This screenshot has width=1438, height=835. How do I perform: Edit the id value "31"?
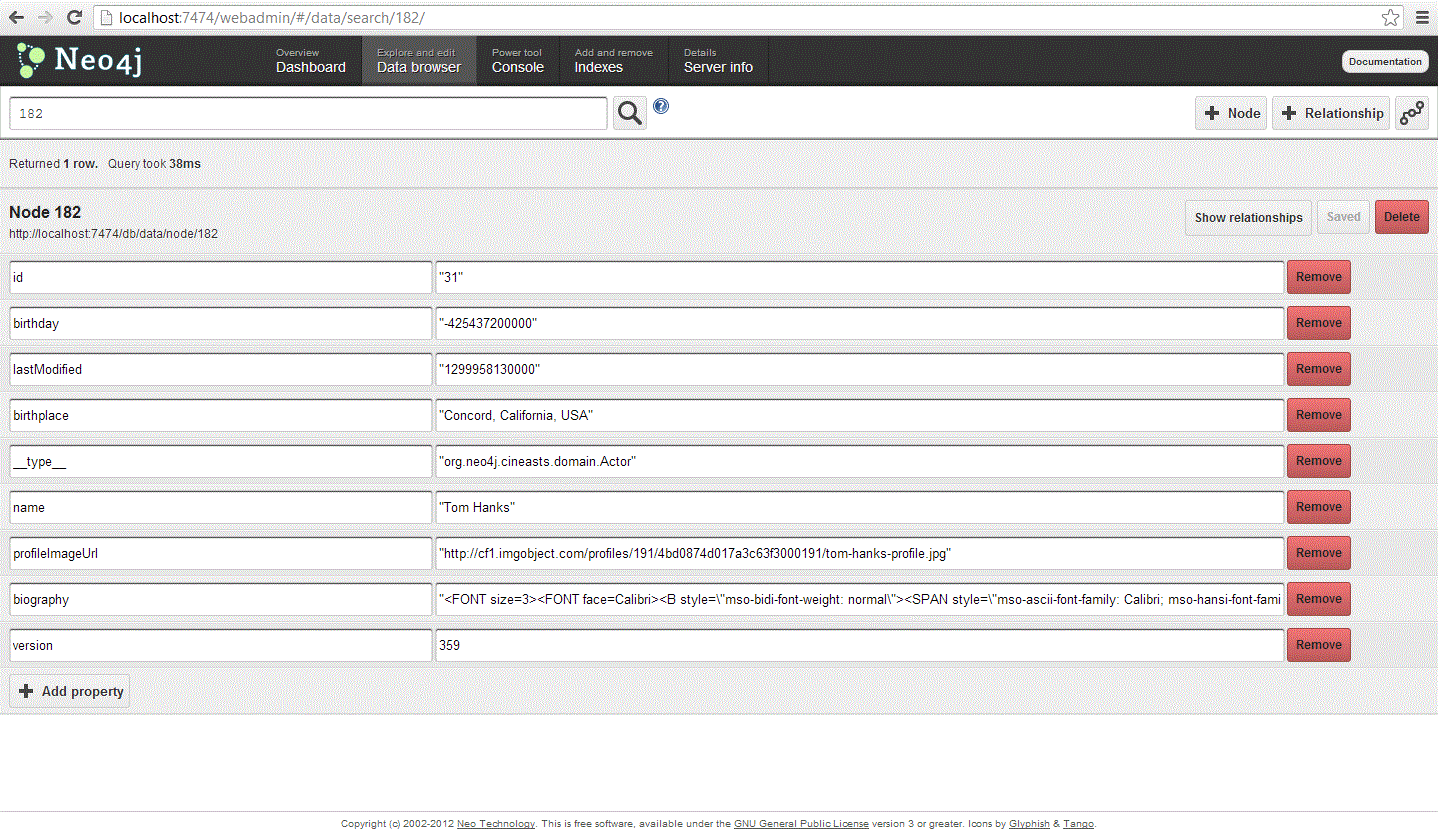(x=860, y=277)
